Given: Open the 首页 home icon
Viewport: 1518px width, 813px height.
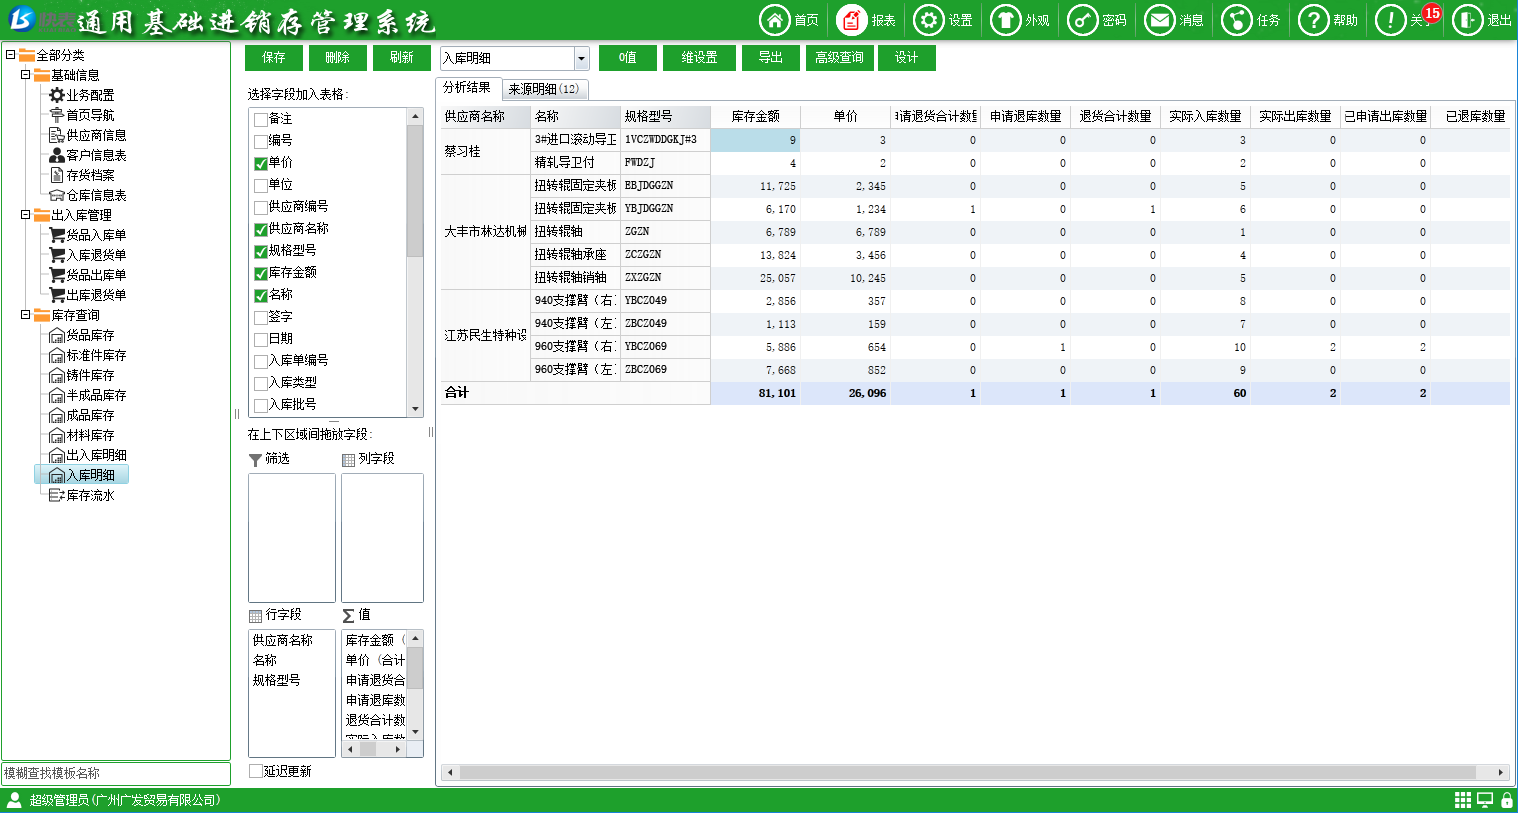Looking at the screenshot, I should coord(775,20).
